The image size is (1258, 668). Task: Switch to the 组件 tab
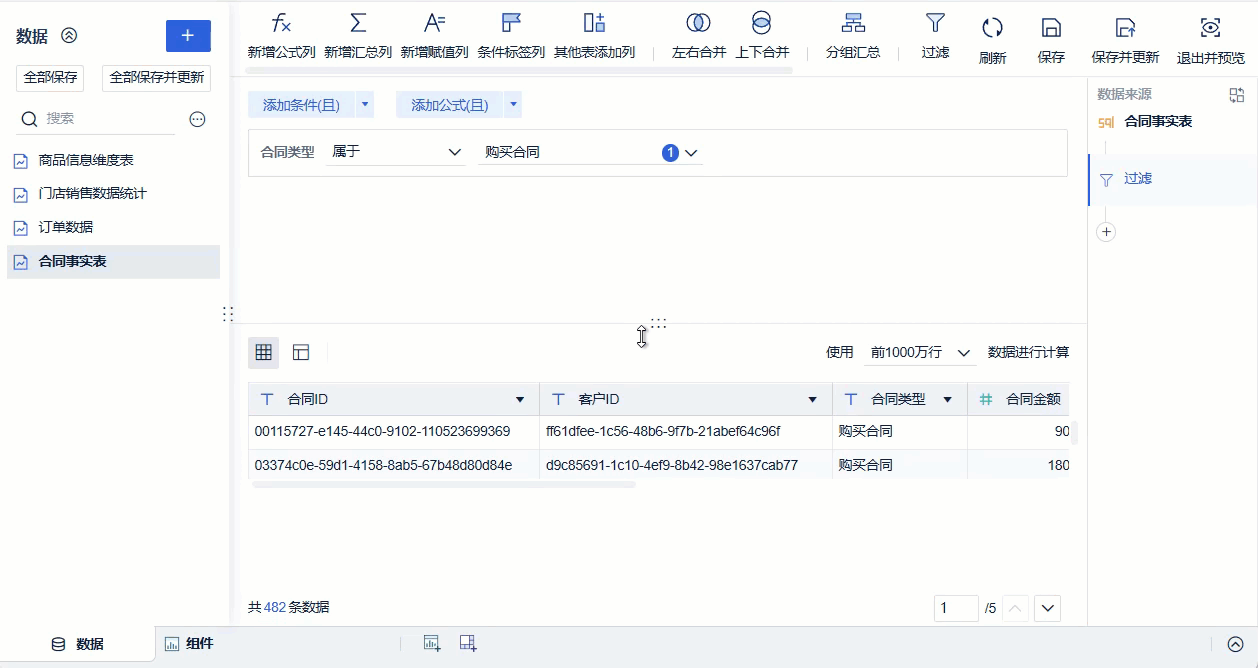pyautogui.click(x=190, y=643)
